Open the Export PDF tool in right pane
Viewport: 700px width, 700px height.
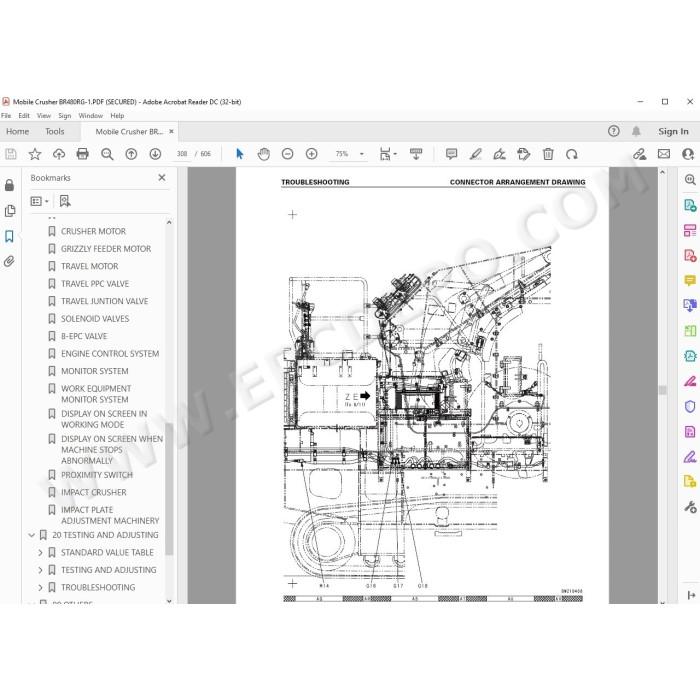(690, 205)
